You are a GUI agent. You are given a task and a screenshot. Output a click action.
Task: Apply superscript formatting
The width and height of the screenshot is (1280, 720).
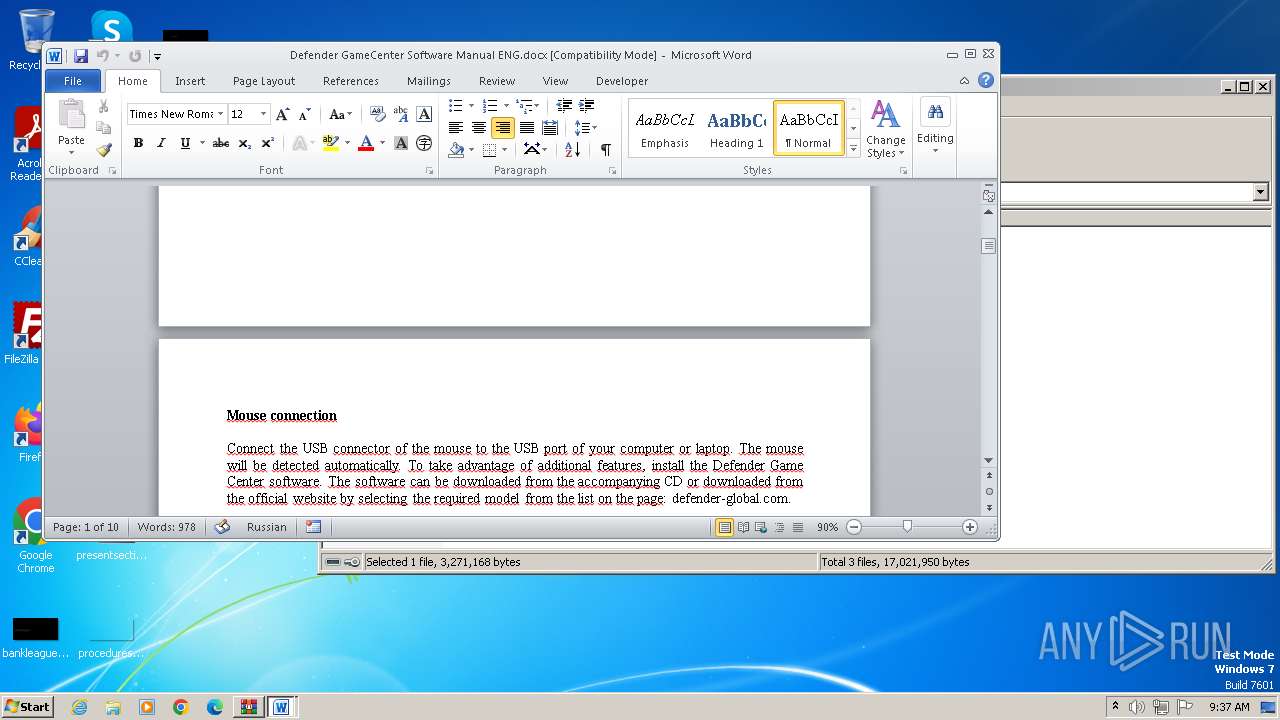[267, 143]
